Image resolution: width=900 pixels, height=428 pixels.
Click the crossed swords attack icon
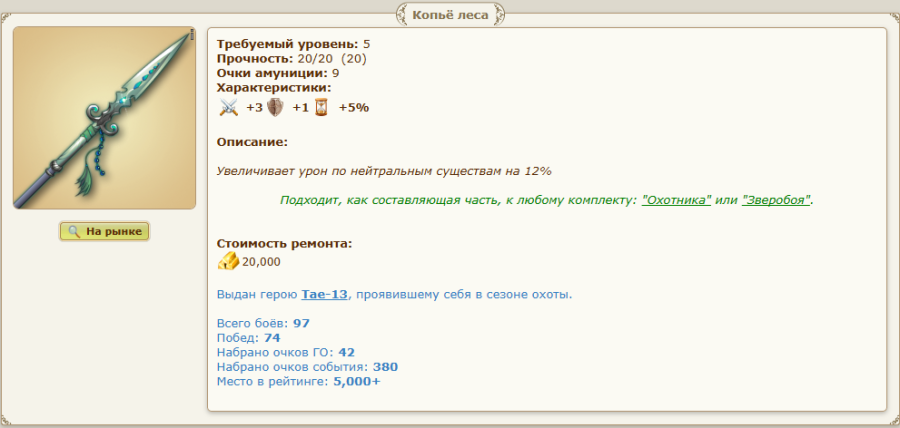point(229,108)
